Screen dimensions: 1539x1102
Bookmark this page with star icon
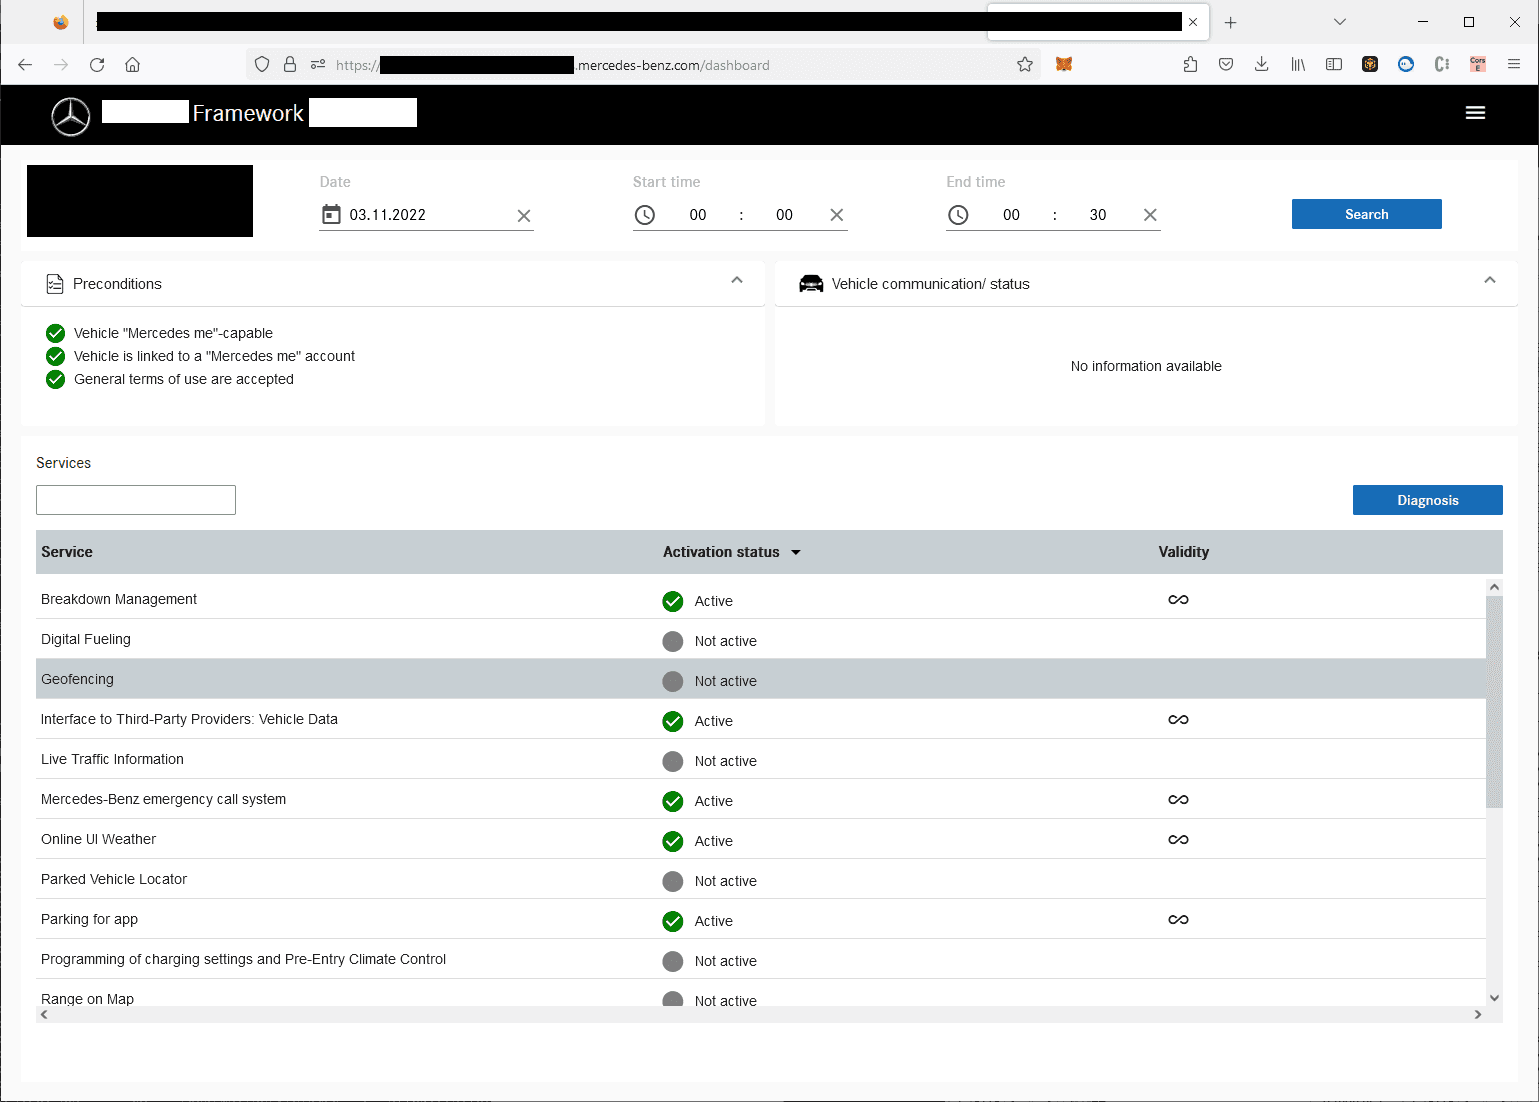pyautogui.click(x=1025, y=65)
